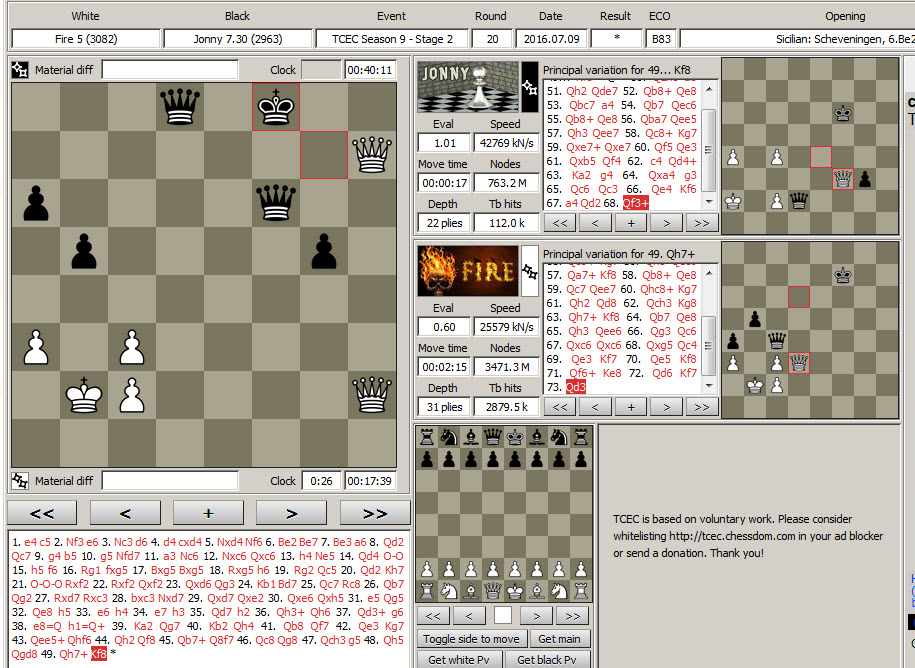
Task: Click the Event field TCEC Season 9
Action: point(392,39)
